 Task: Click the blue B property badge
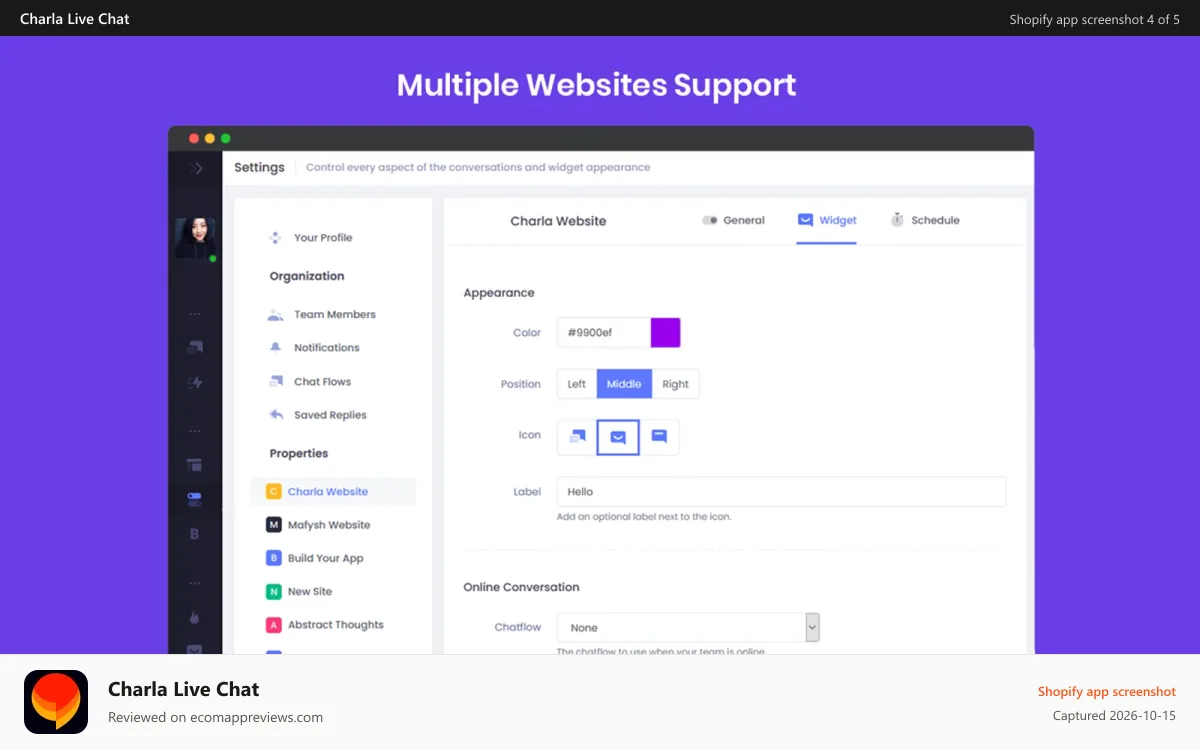273,558
